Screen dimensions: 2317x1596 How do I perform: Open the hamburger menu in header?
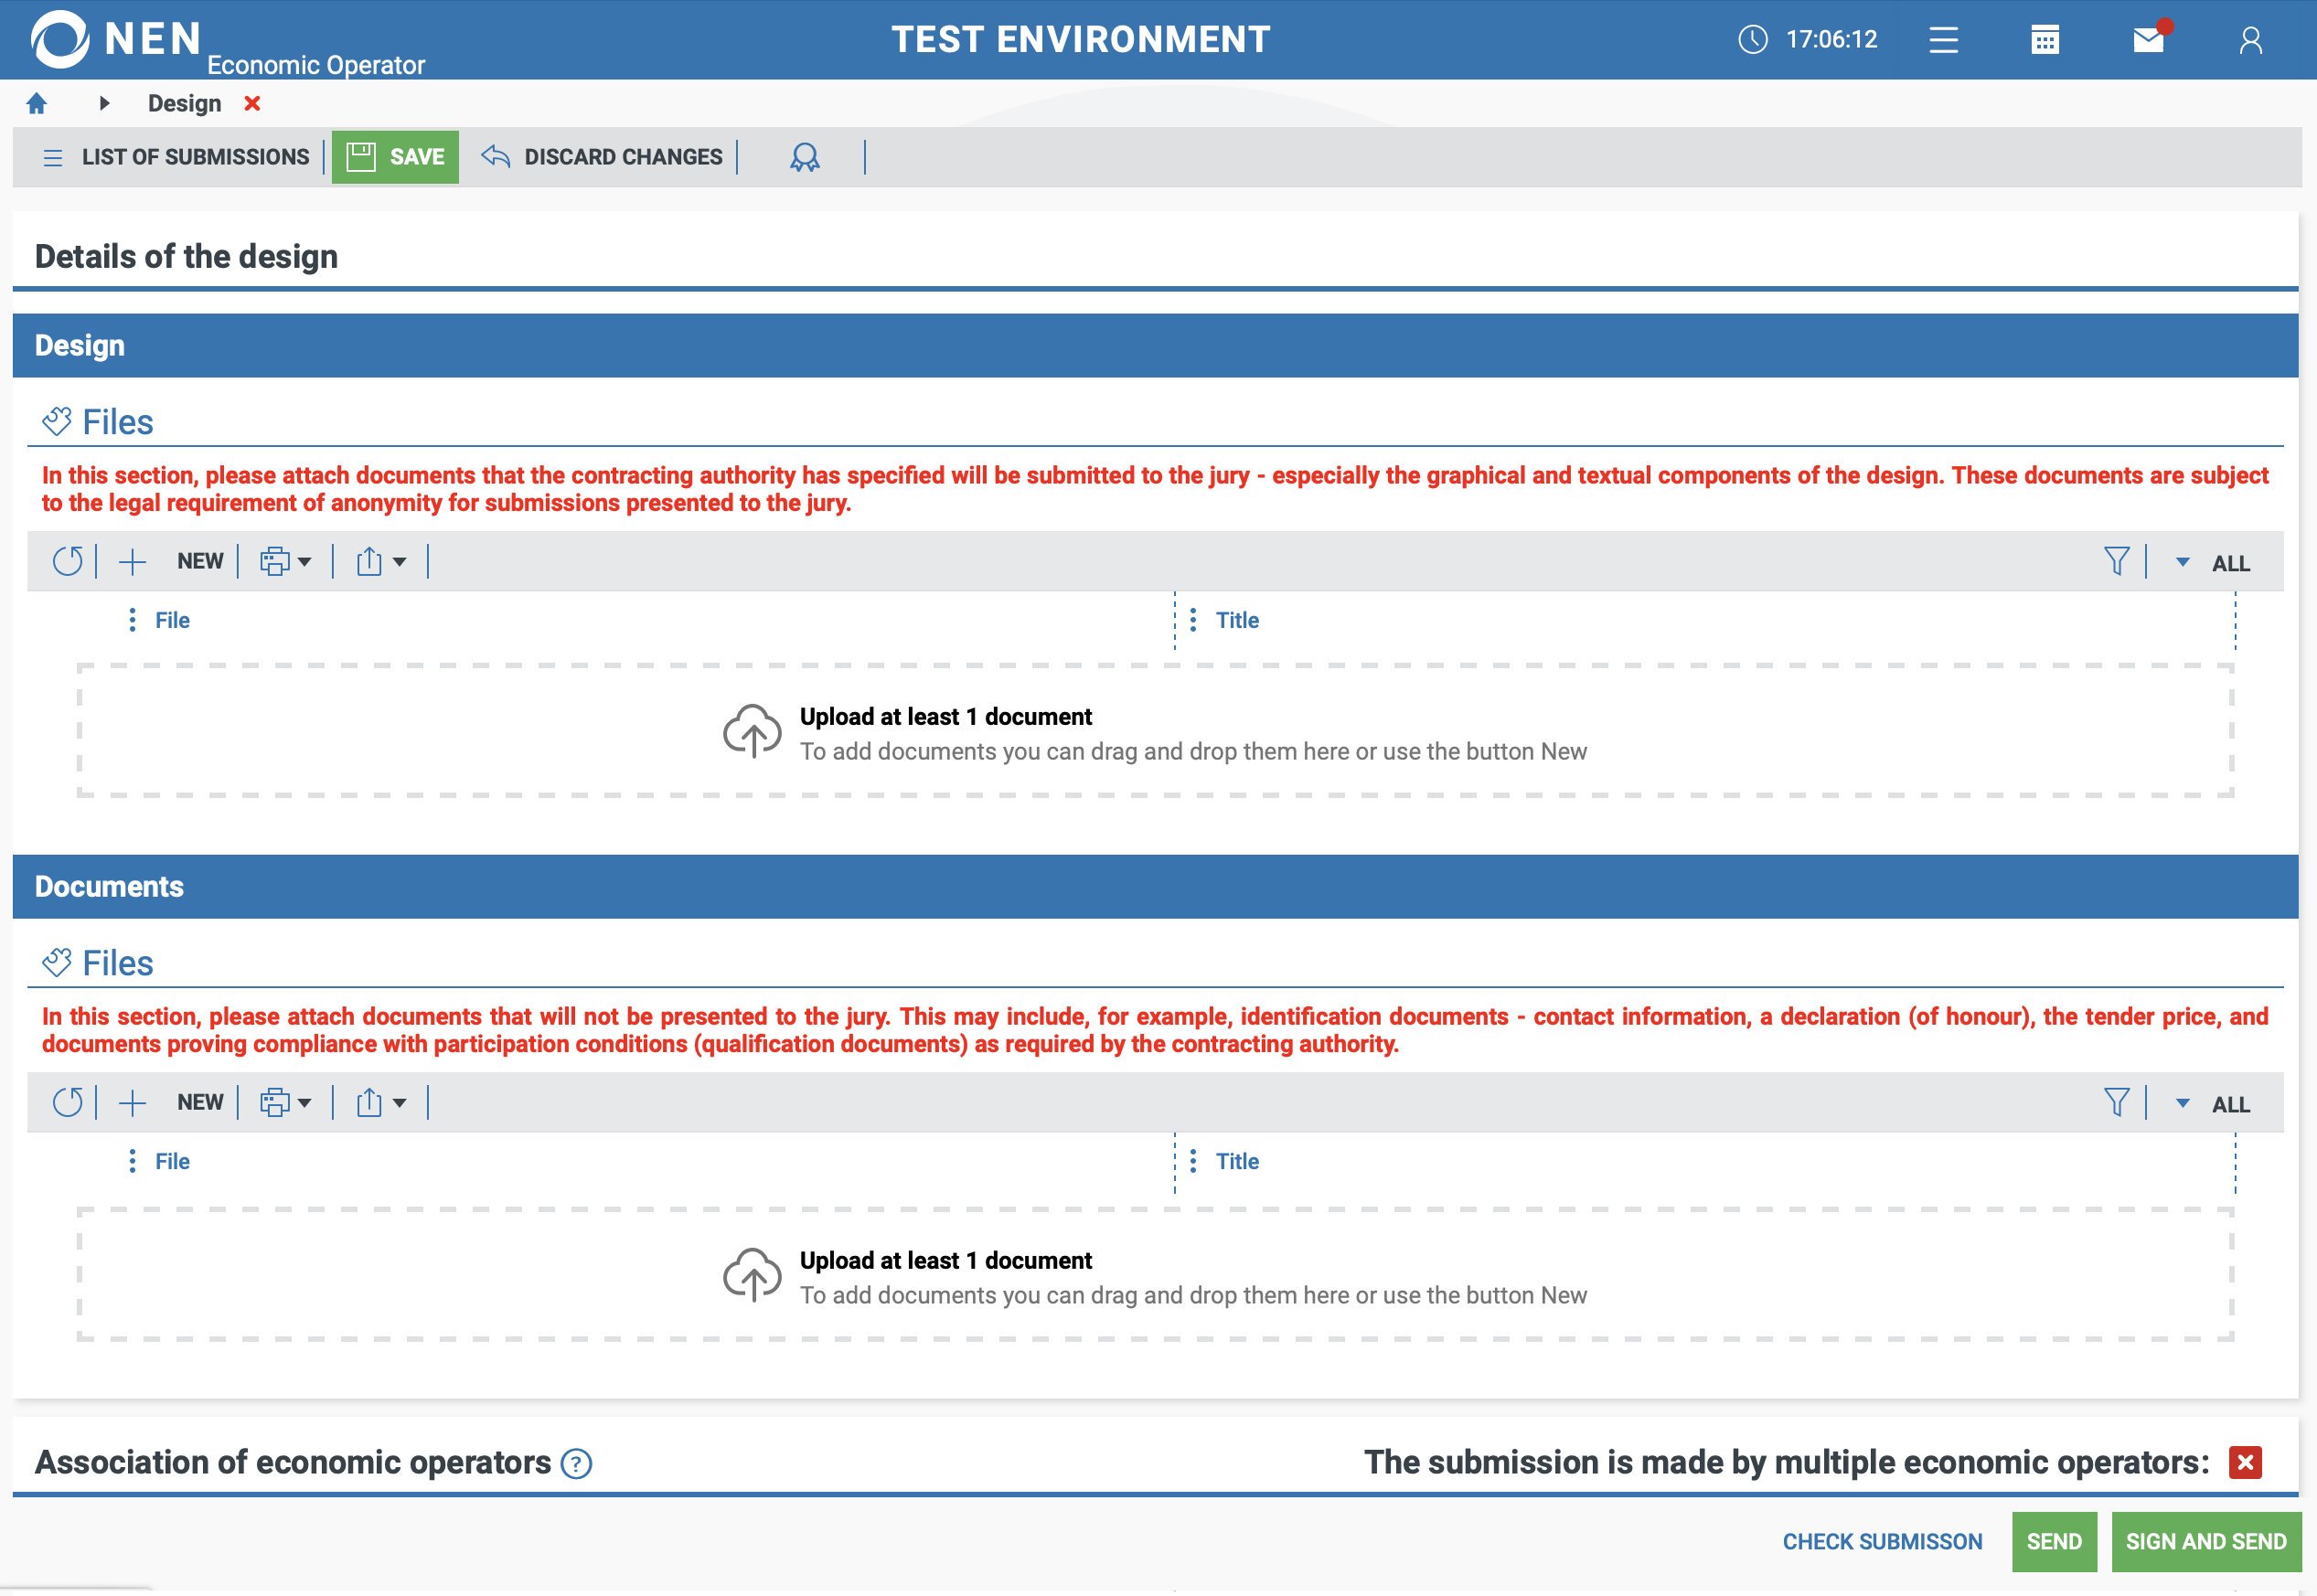click(1943, 40)
